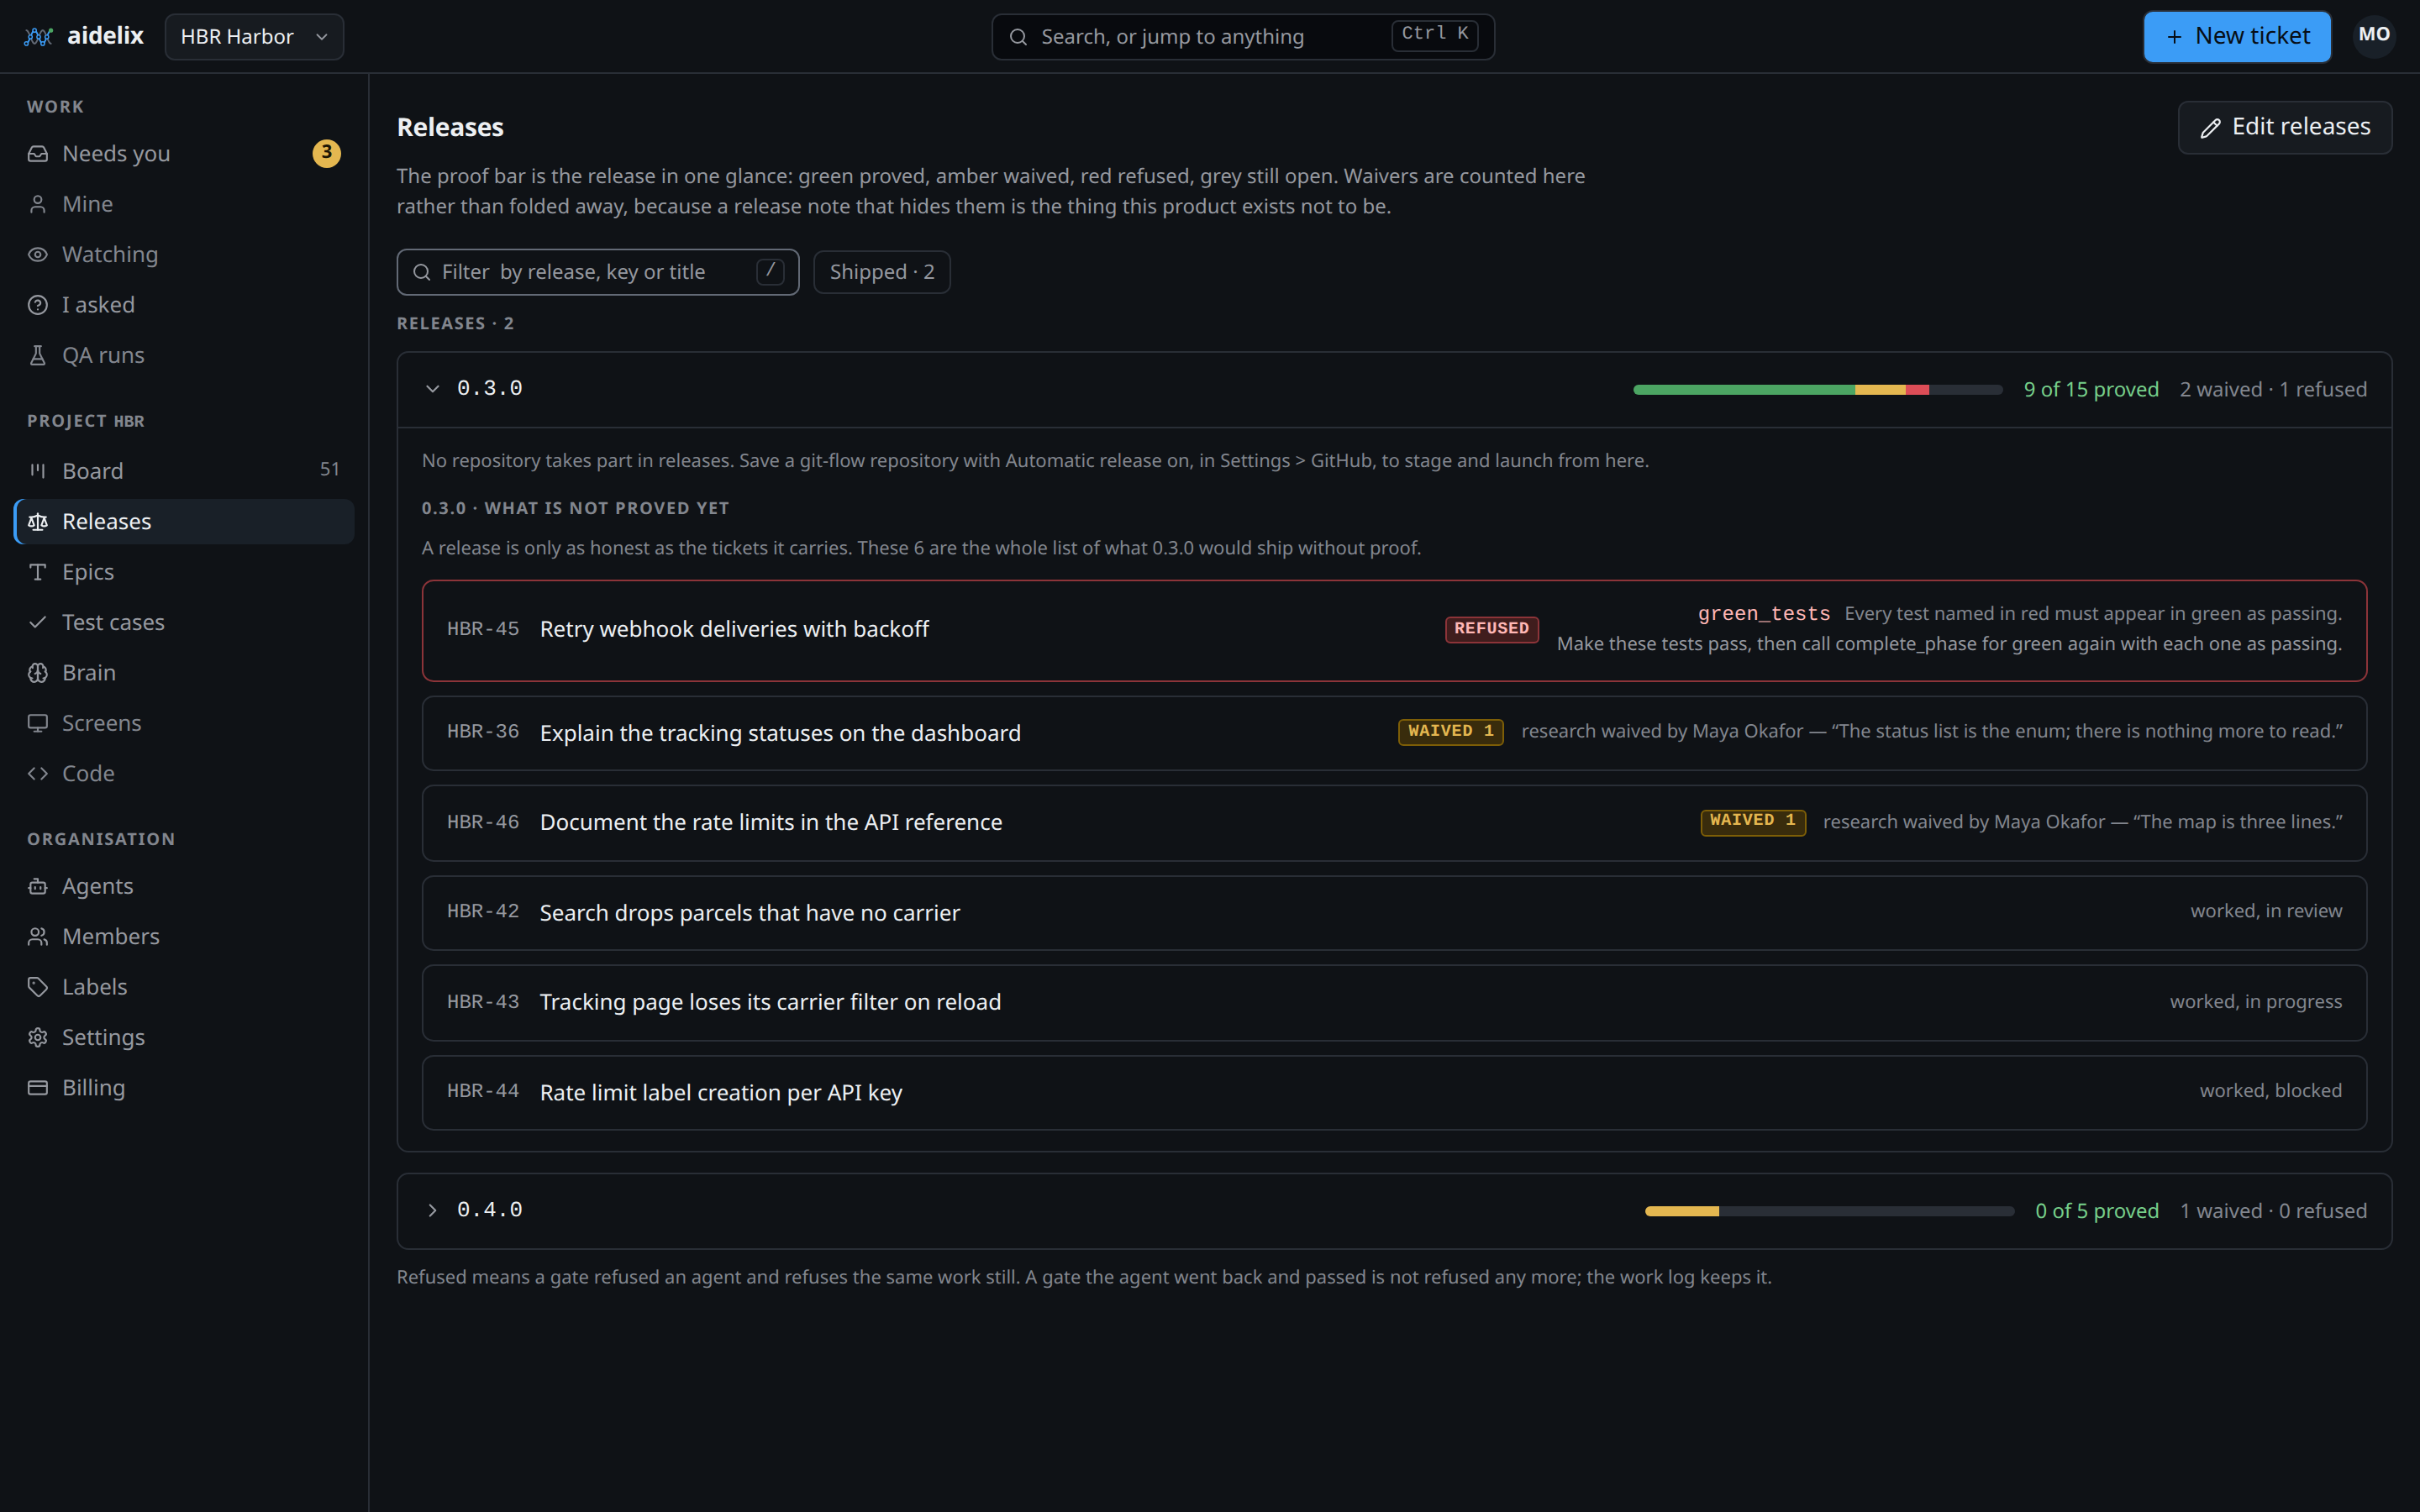
Task: Open QA runs flask icon
Action: pyautogui.click(x=38, y=355)
